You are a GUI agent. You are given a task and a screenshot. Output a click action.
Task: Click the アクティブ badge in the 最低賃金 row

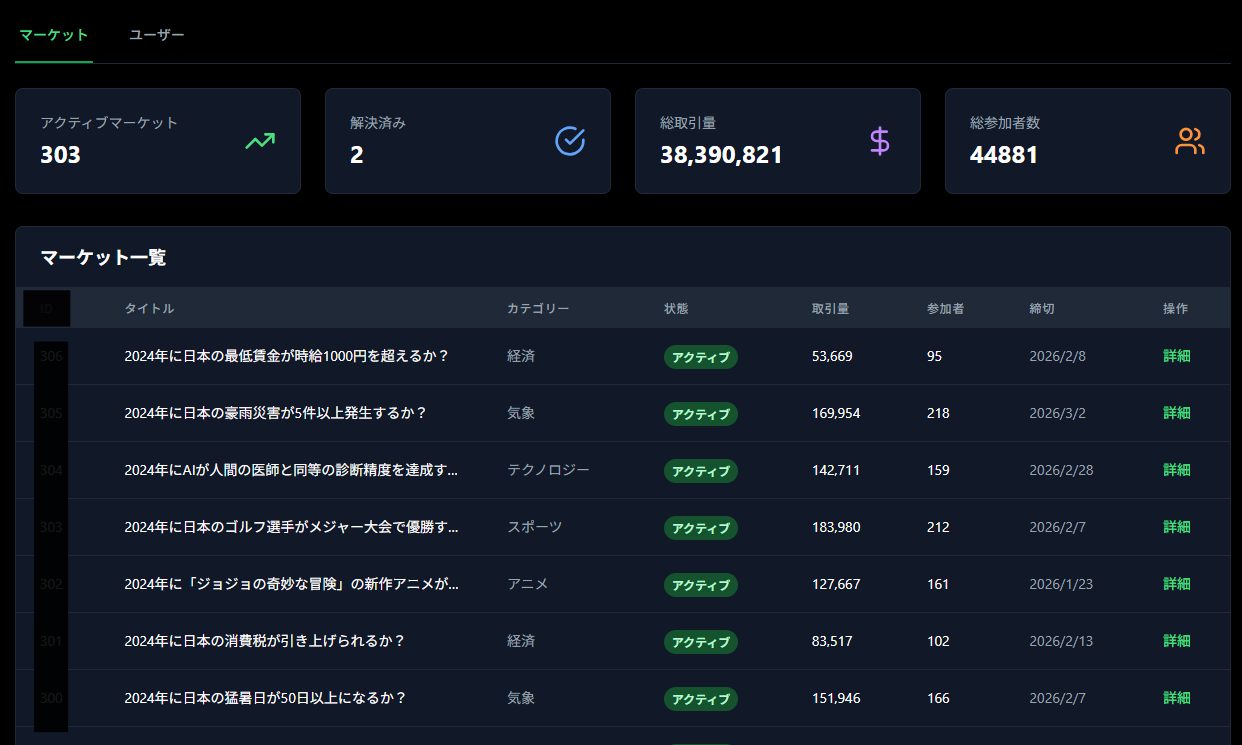pos(701,357)
